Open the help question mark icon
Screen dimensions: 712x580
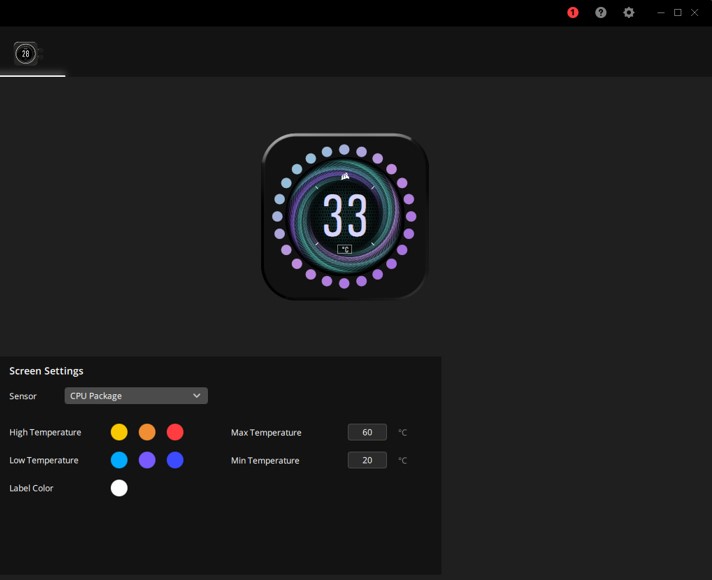(x=600, y=13)
